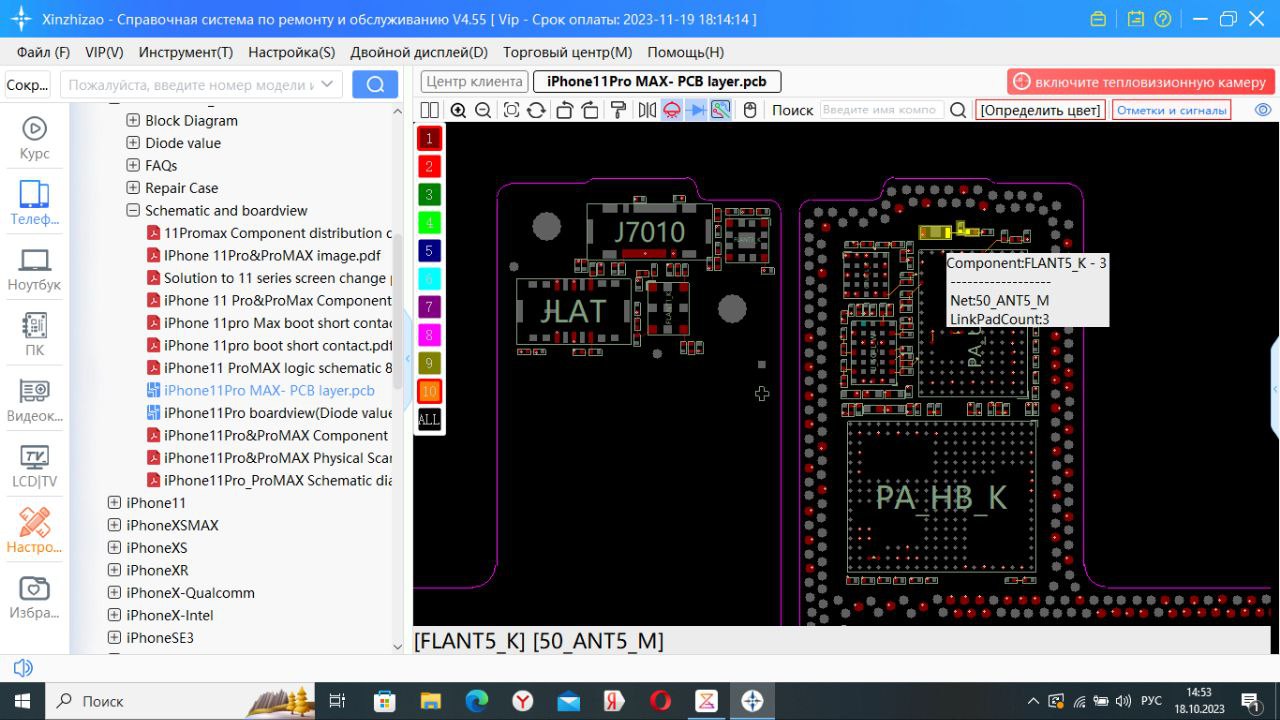
Task: Expand the iPhoneXS tree node
Action: pos(115,548)
